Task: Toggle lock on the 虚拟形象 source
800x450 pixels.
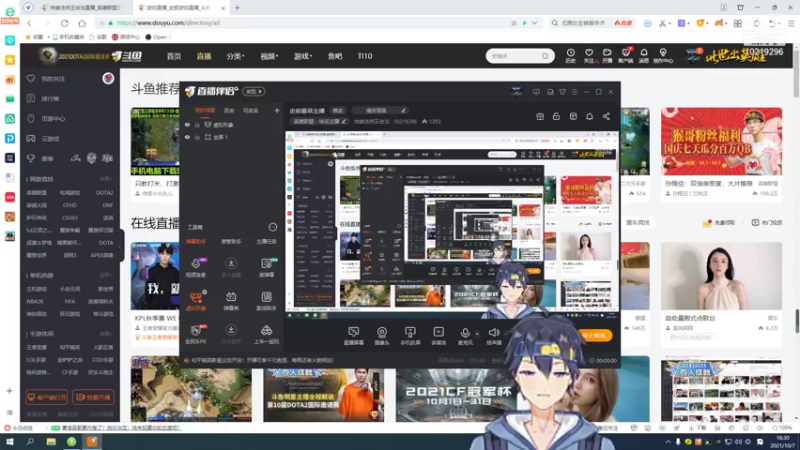Action: click(x=197, y=125)
